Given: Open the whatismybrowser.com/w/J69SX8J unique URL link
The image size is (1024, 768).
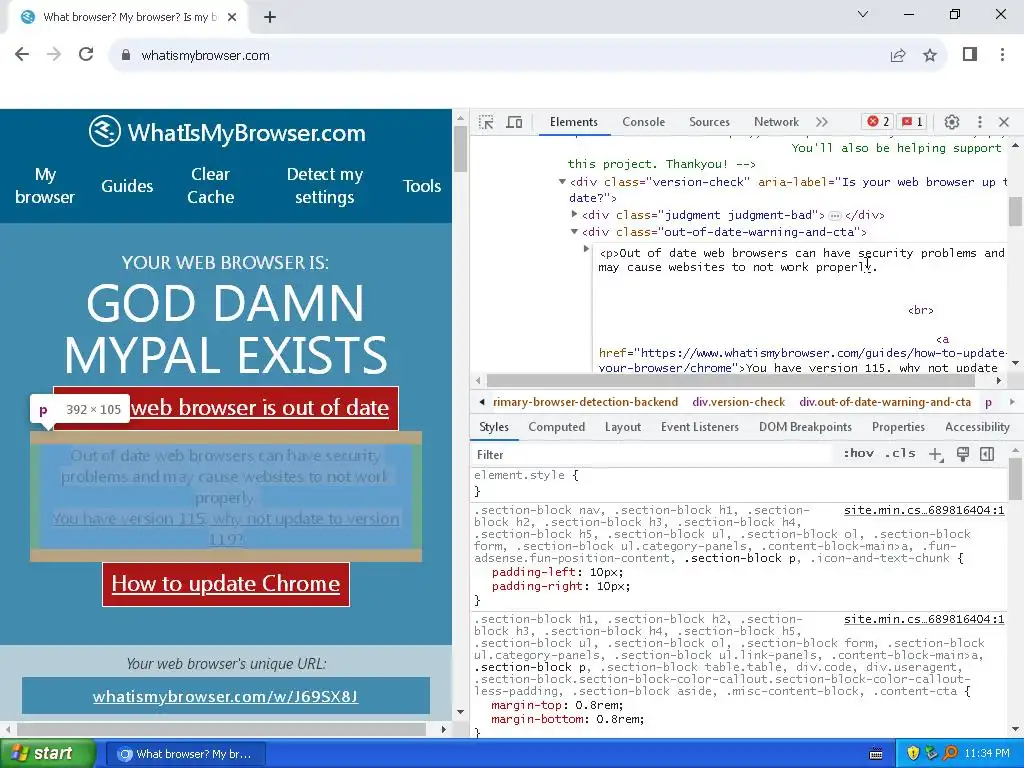Looking at the screenshot, I should tap(225, 696).
